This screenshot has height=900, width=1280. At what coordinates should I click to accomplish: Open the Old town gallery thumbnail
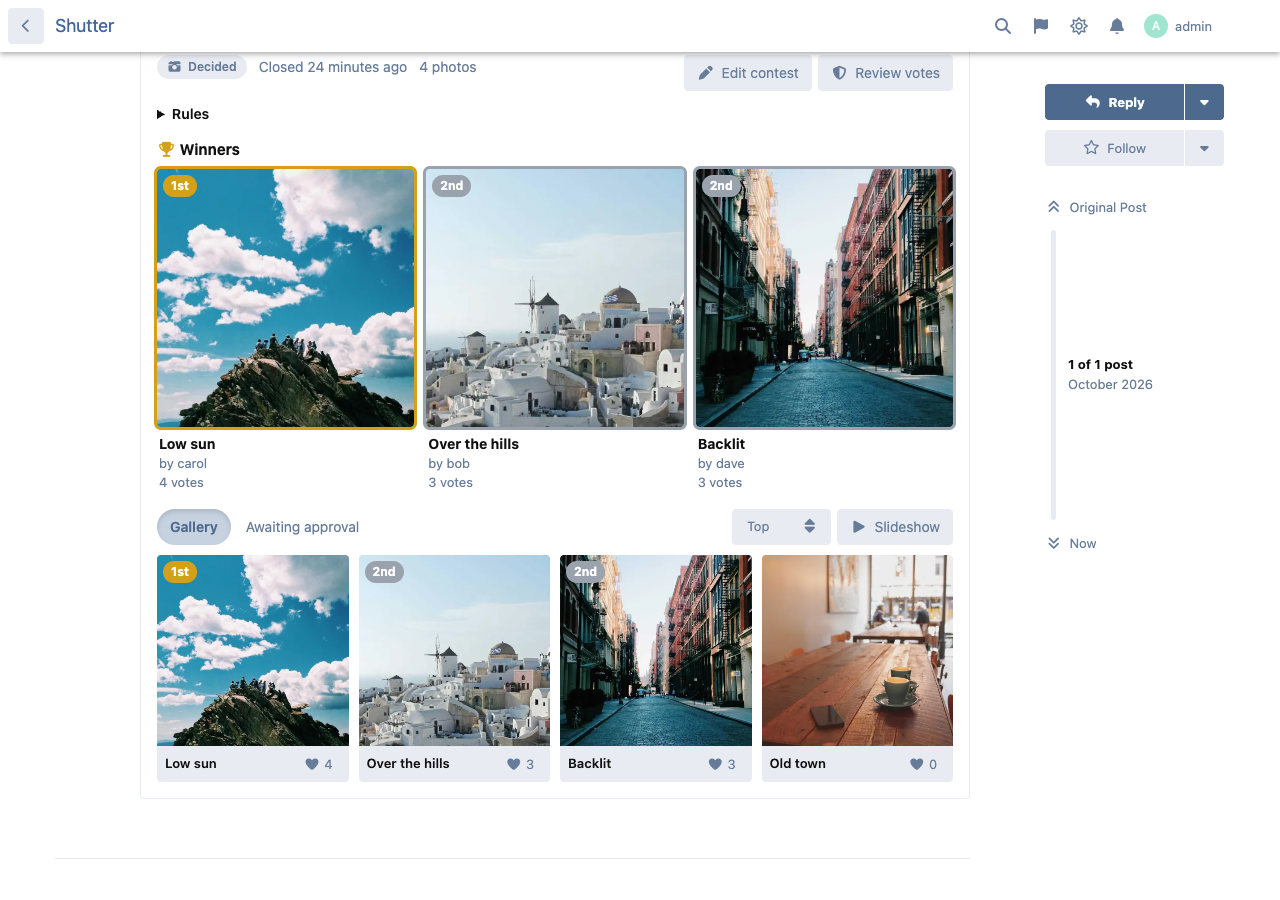pyautogui.click(x=857, y=650)
